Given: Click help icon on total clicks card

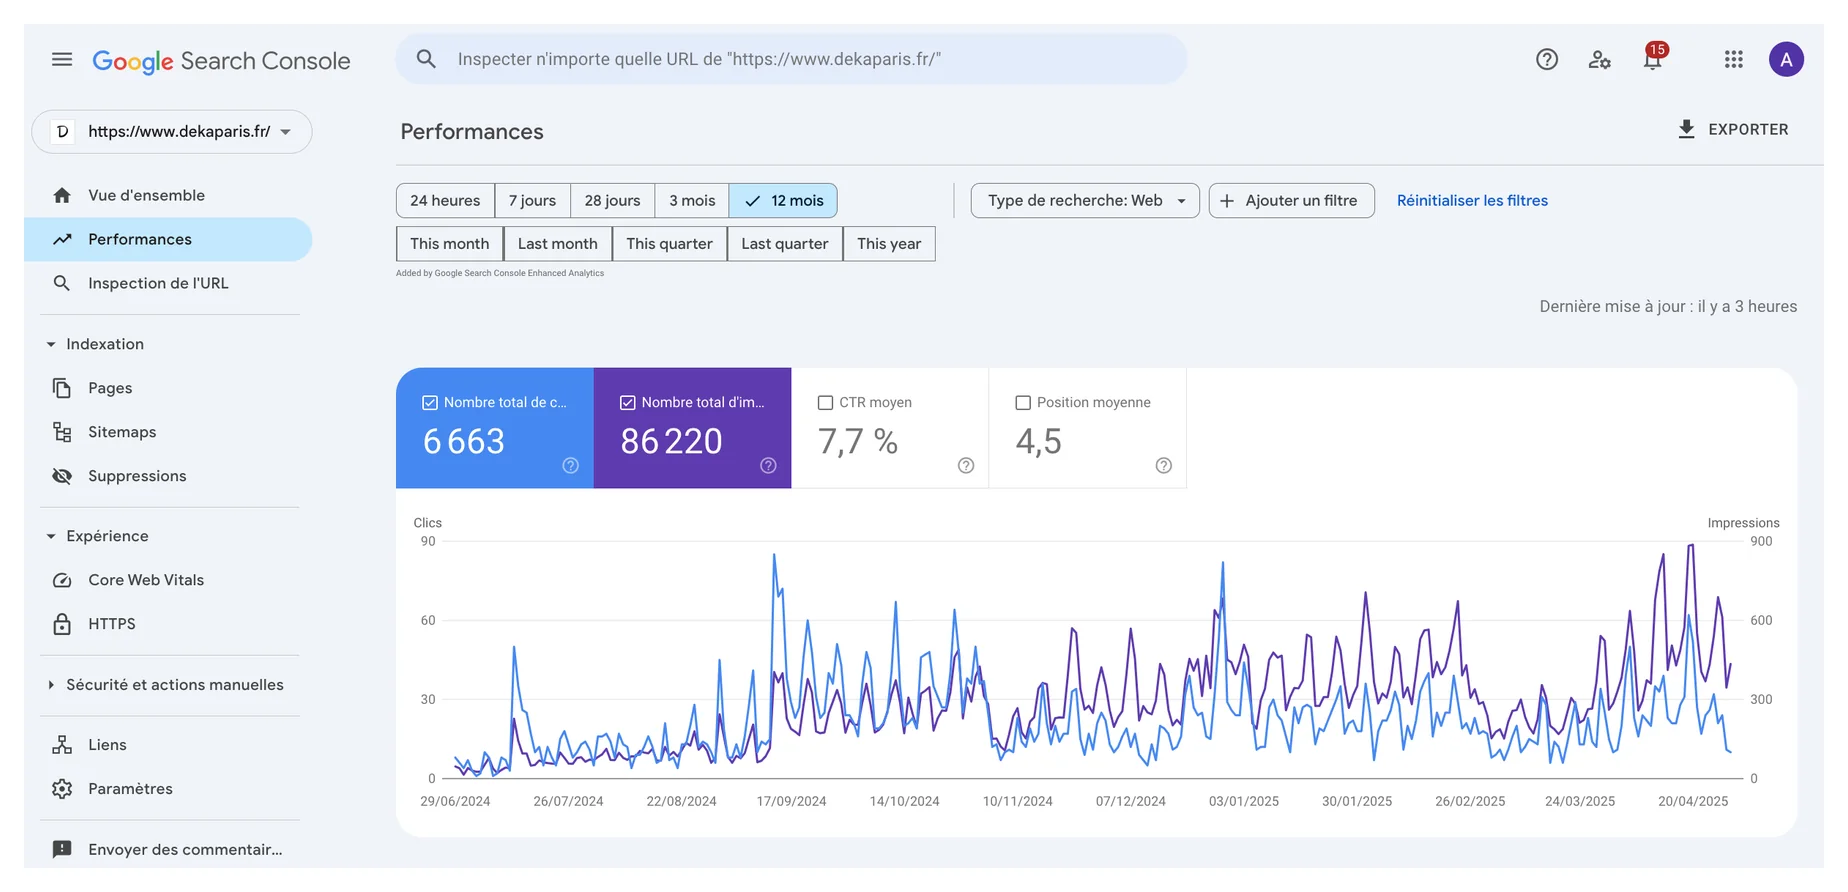Looking at the screenshot, I should pos(571,465).
